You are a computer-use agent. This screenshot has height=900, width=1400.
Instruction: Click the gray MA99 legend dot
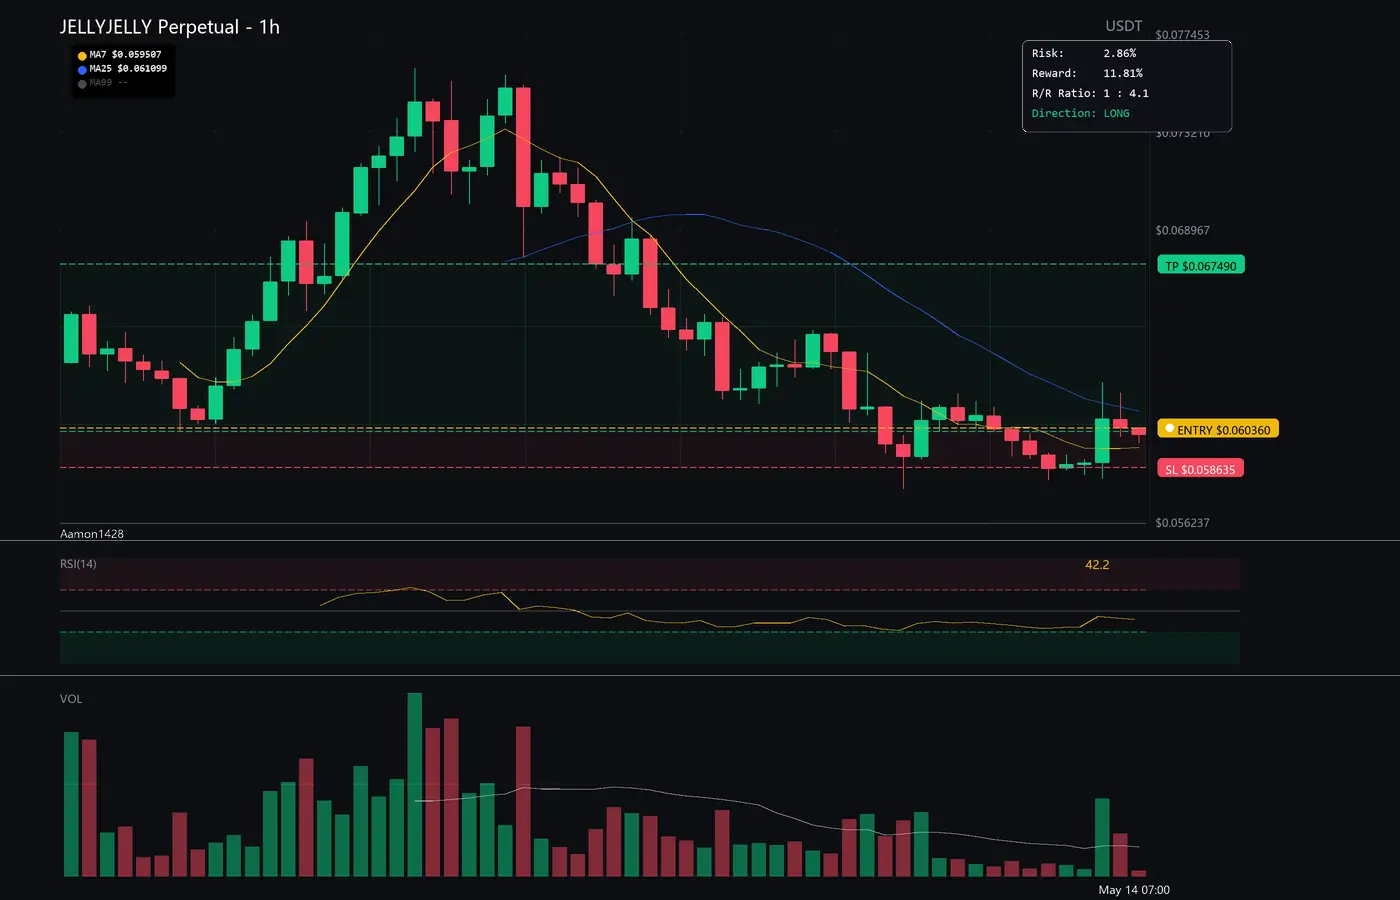(82, 84)
